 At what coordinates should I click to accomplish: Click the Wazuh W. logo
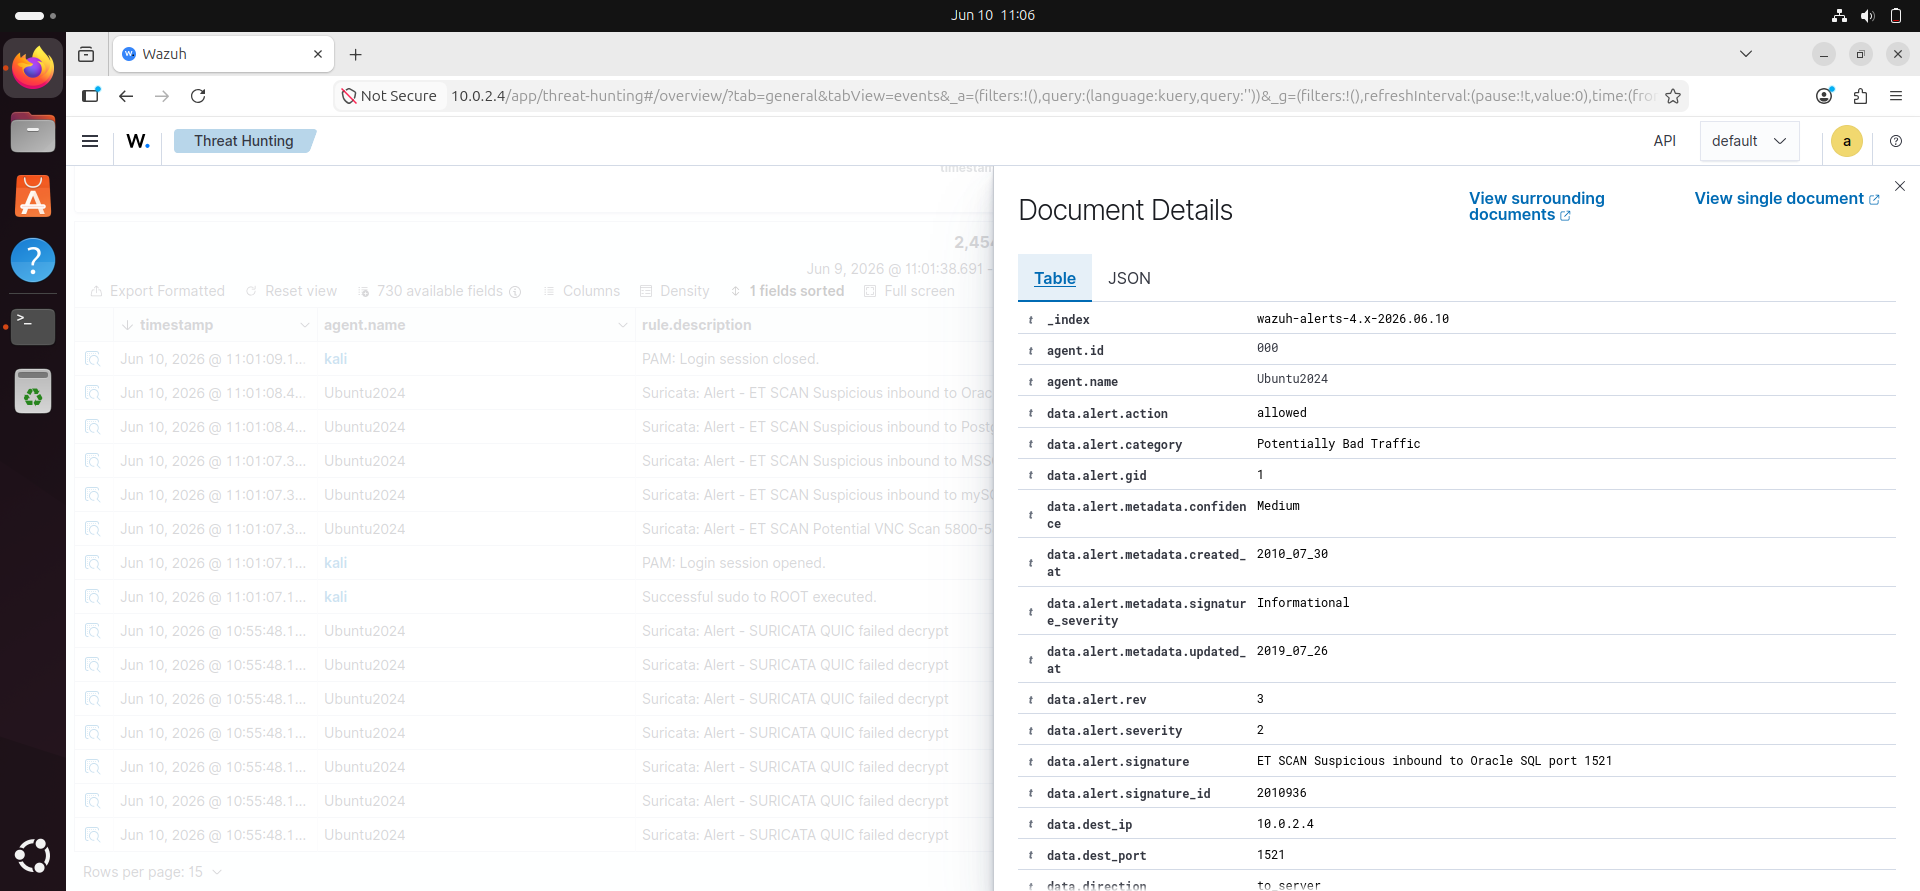pos(138,141)
